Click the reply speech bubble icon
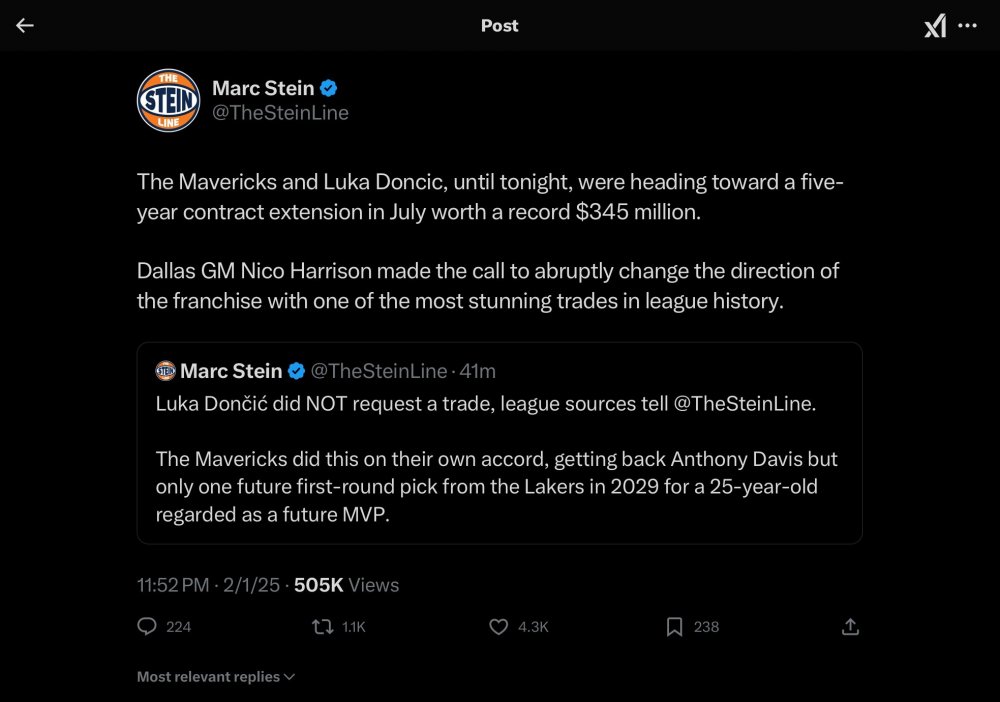 tap(146, 626)
